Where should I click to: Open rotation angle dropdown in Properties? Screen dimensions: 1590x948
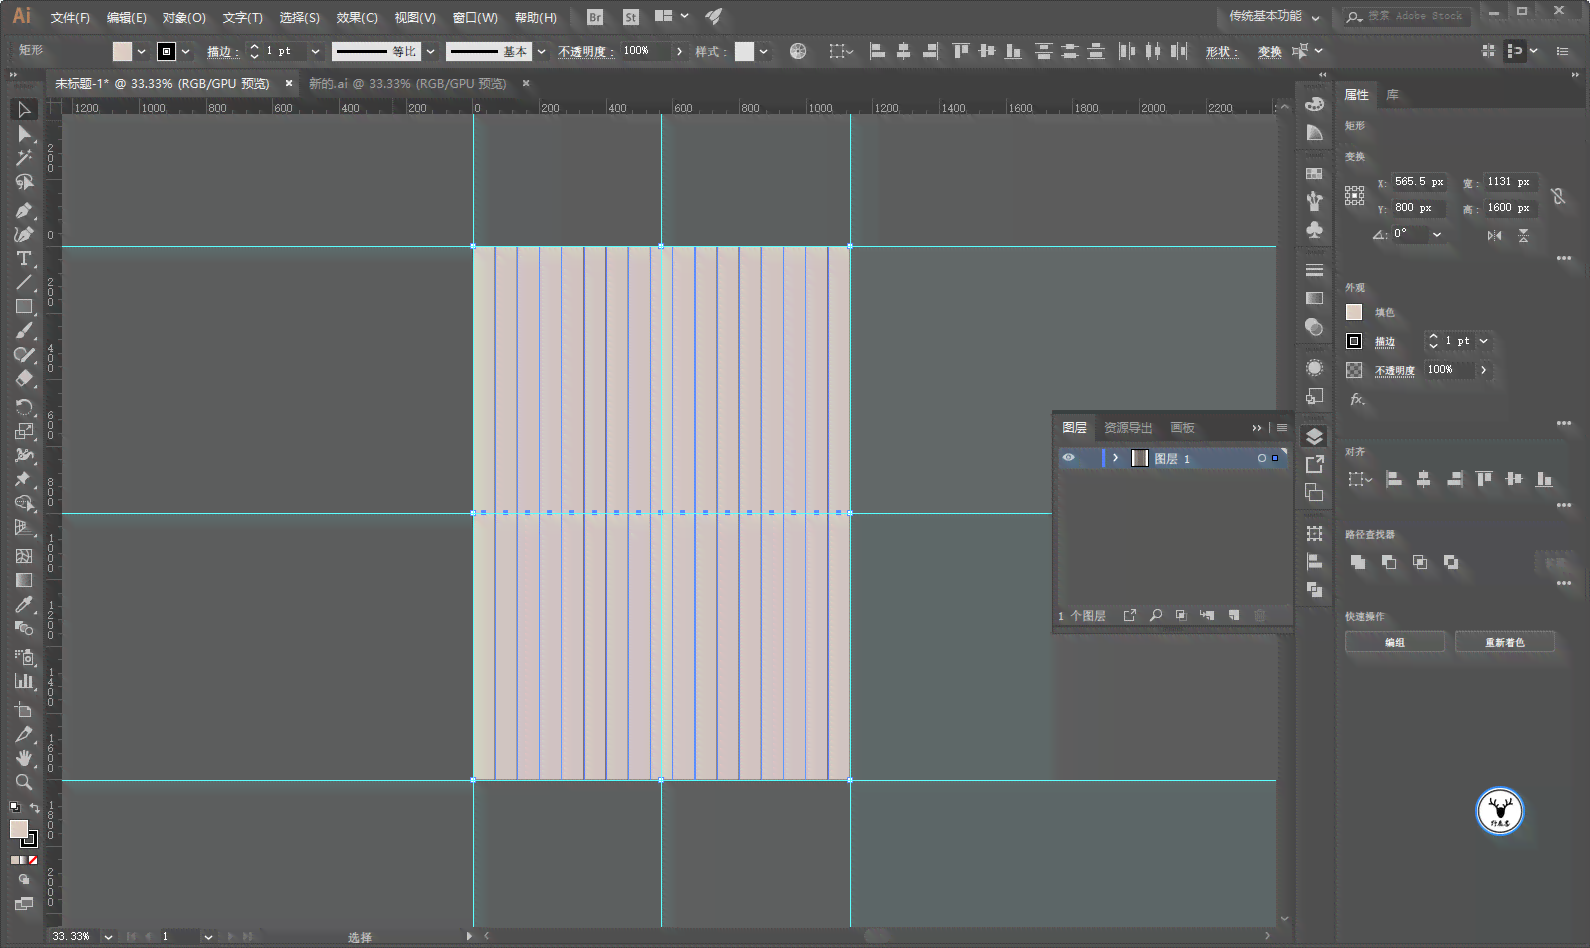(1437, 235)
